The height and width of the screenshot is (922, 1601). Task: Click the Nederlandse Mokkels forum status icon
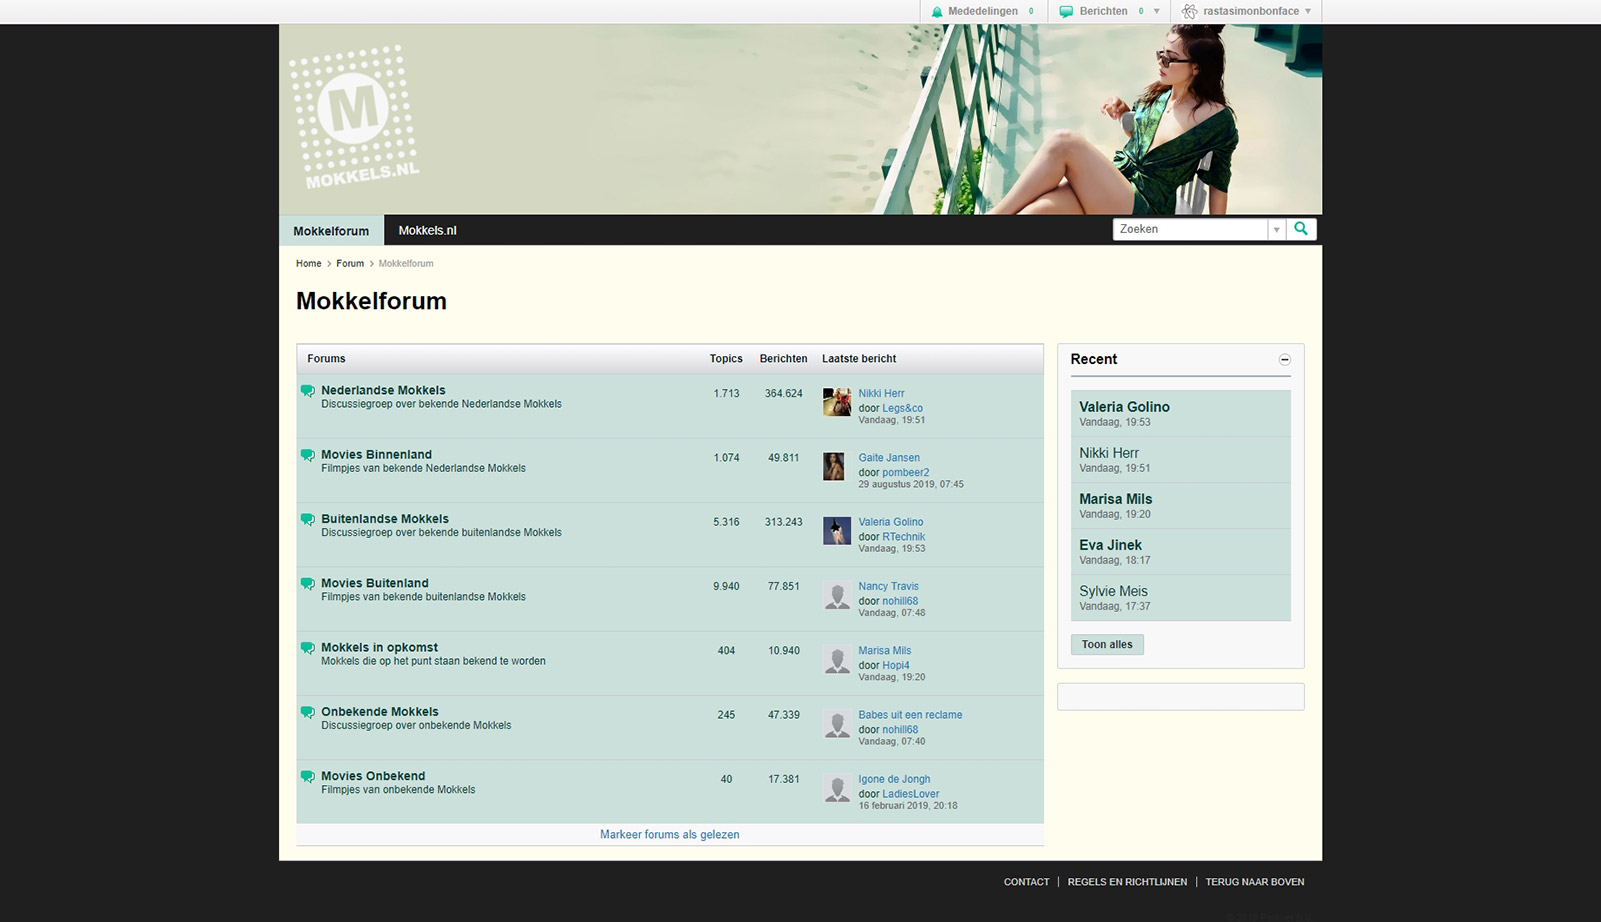(308, 391)
